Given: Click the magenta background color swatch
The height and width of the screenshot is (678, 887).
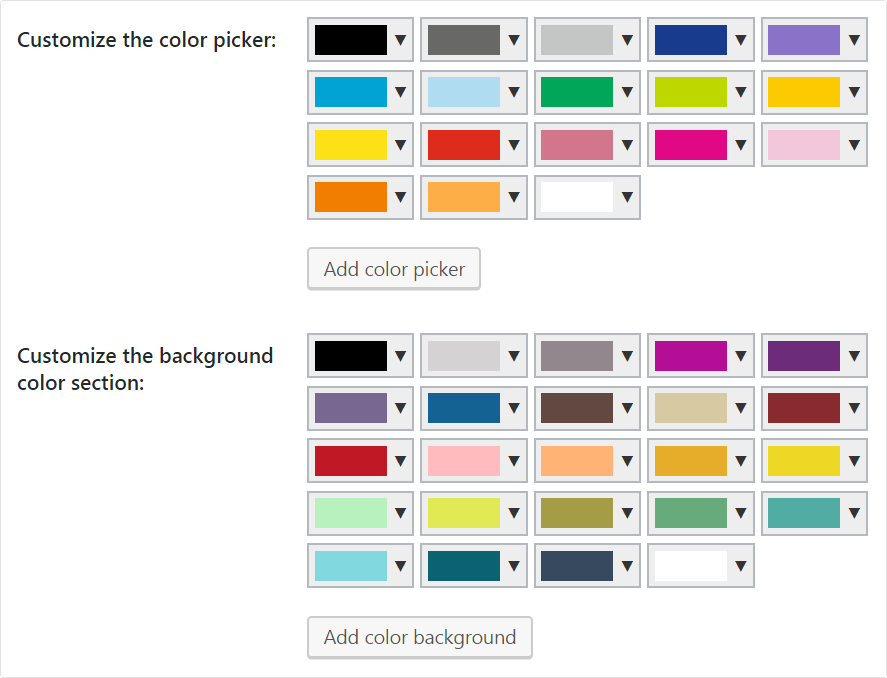Looking at the screenshot, I should click(691, 355).
